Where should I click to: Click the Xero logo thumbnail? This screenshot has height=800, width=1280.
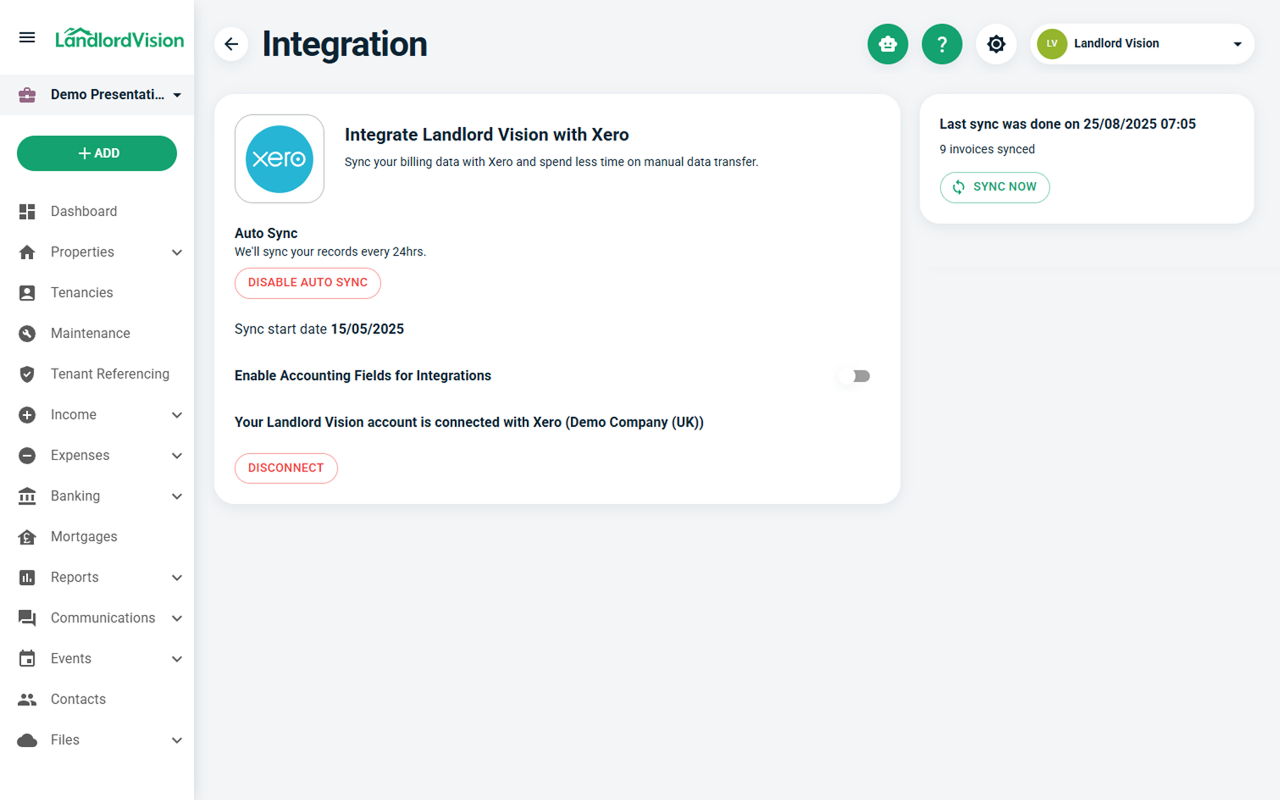click(x=280, y=159)
